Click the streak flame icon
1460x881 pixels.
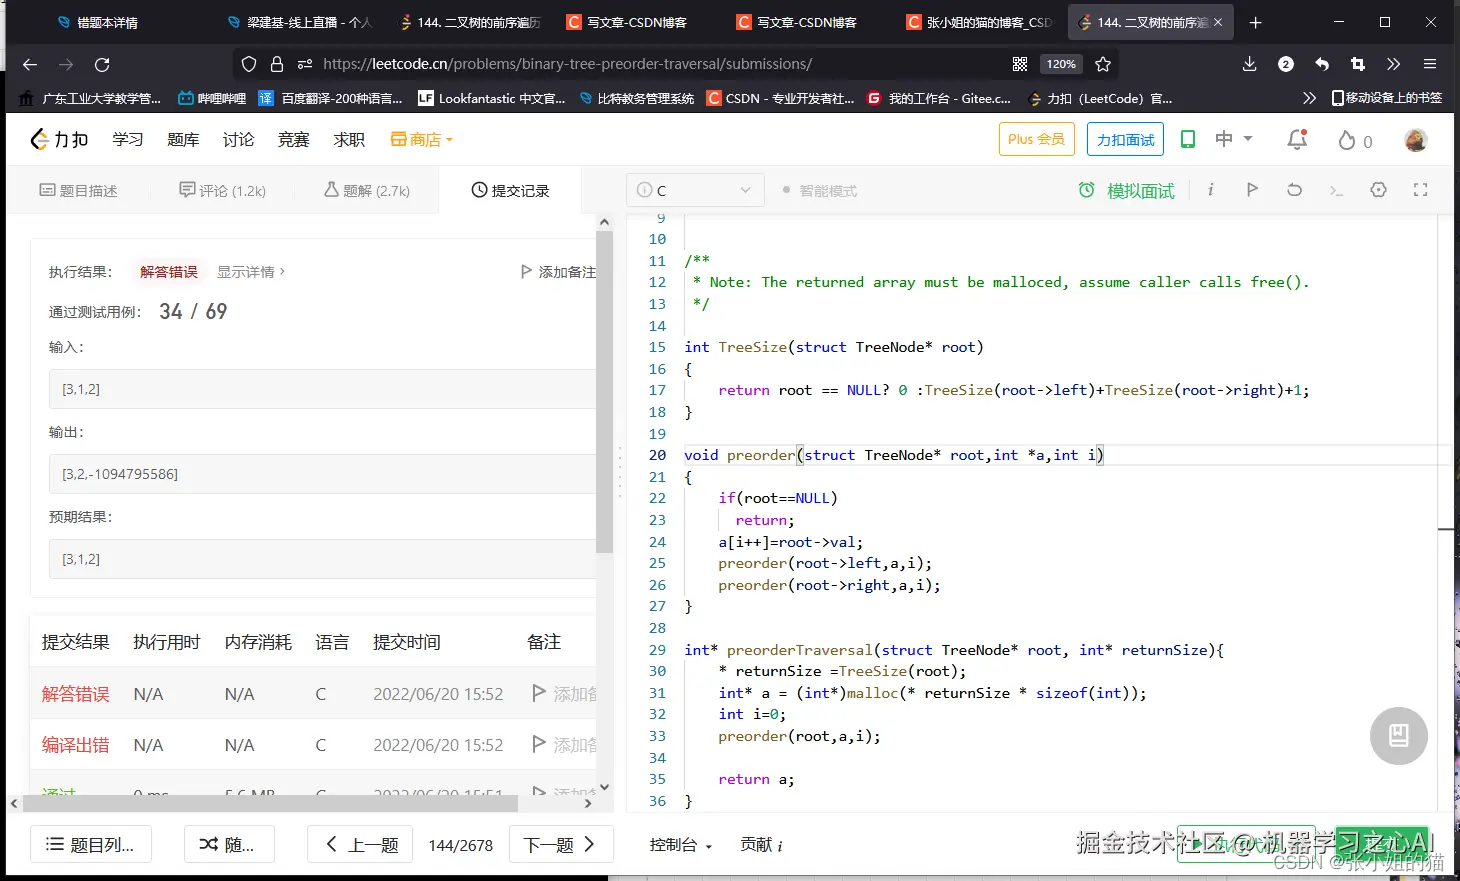coord(1347,141)
